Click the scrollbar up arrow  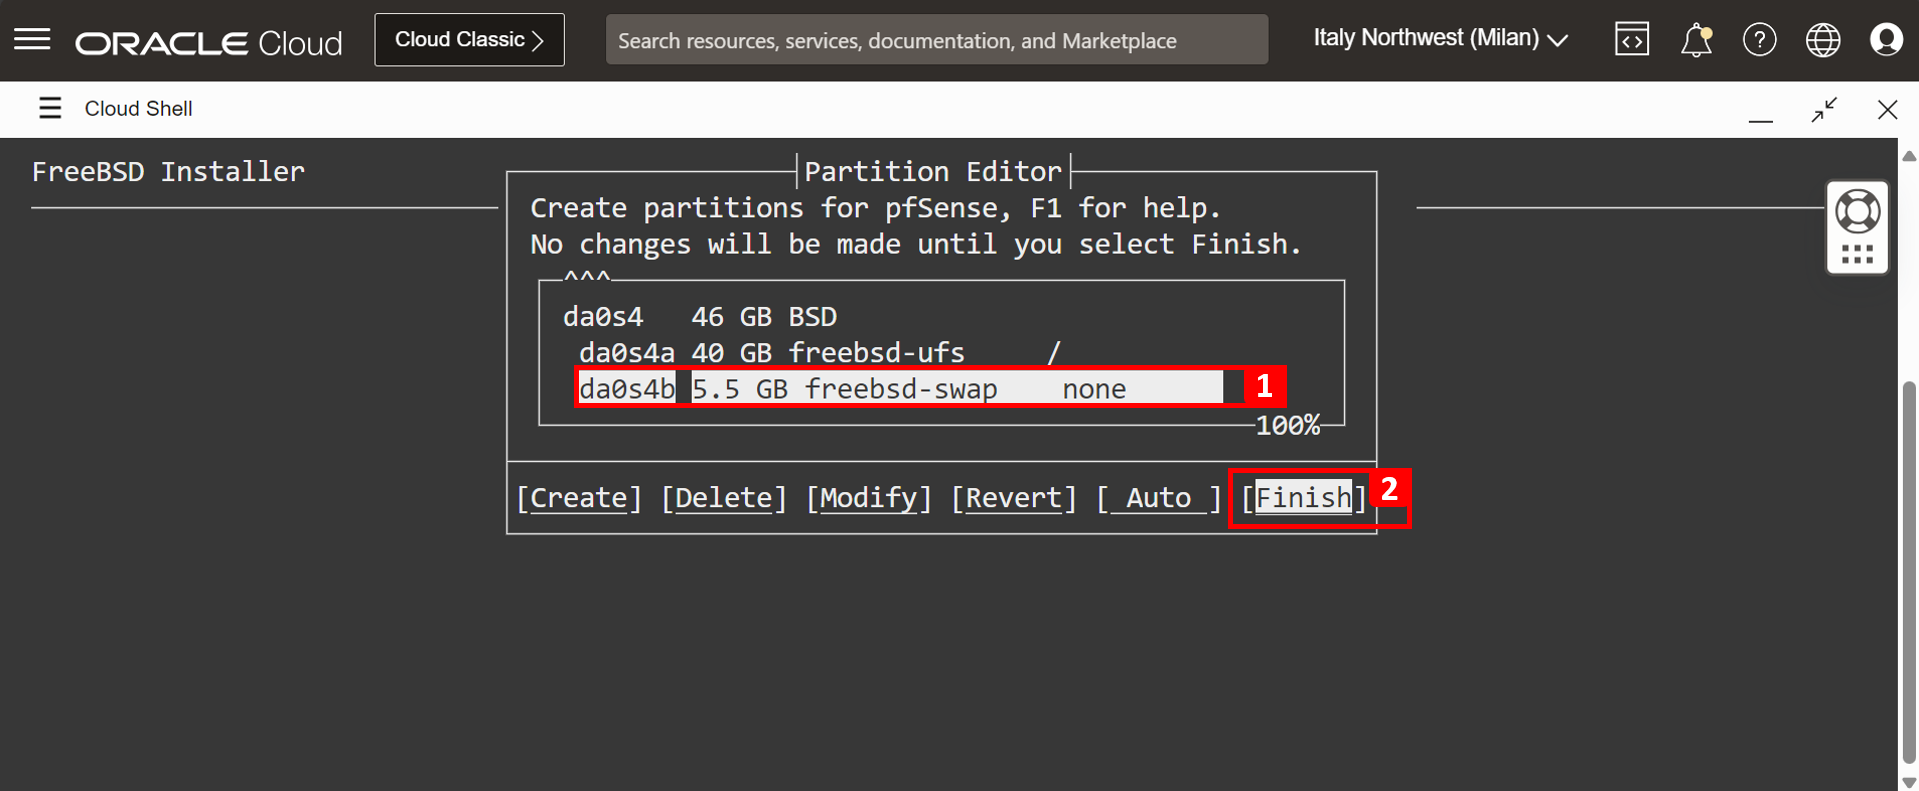pyautogui.click(x=1909, y=156)
